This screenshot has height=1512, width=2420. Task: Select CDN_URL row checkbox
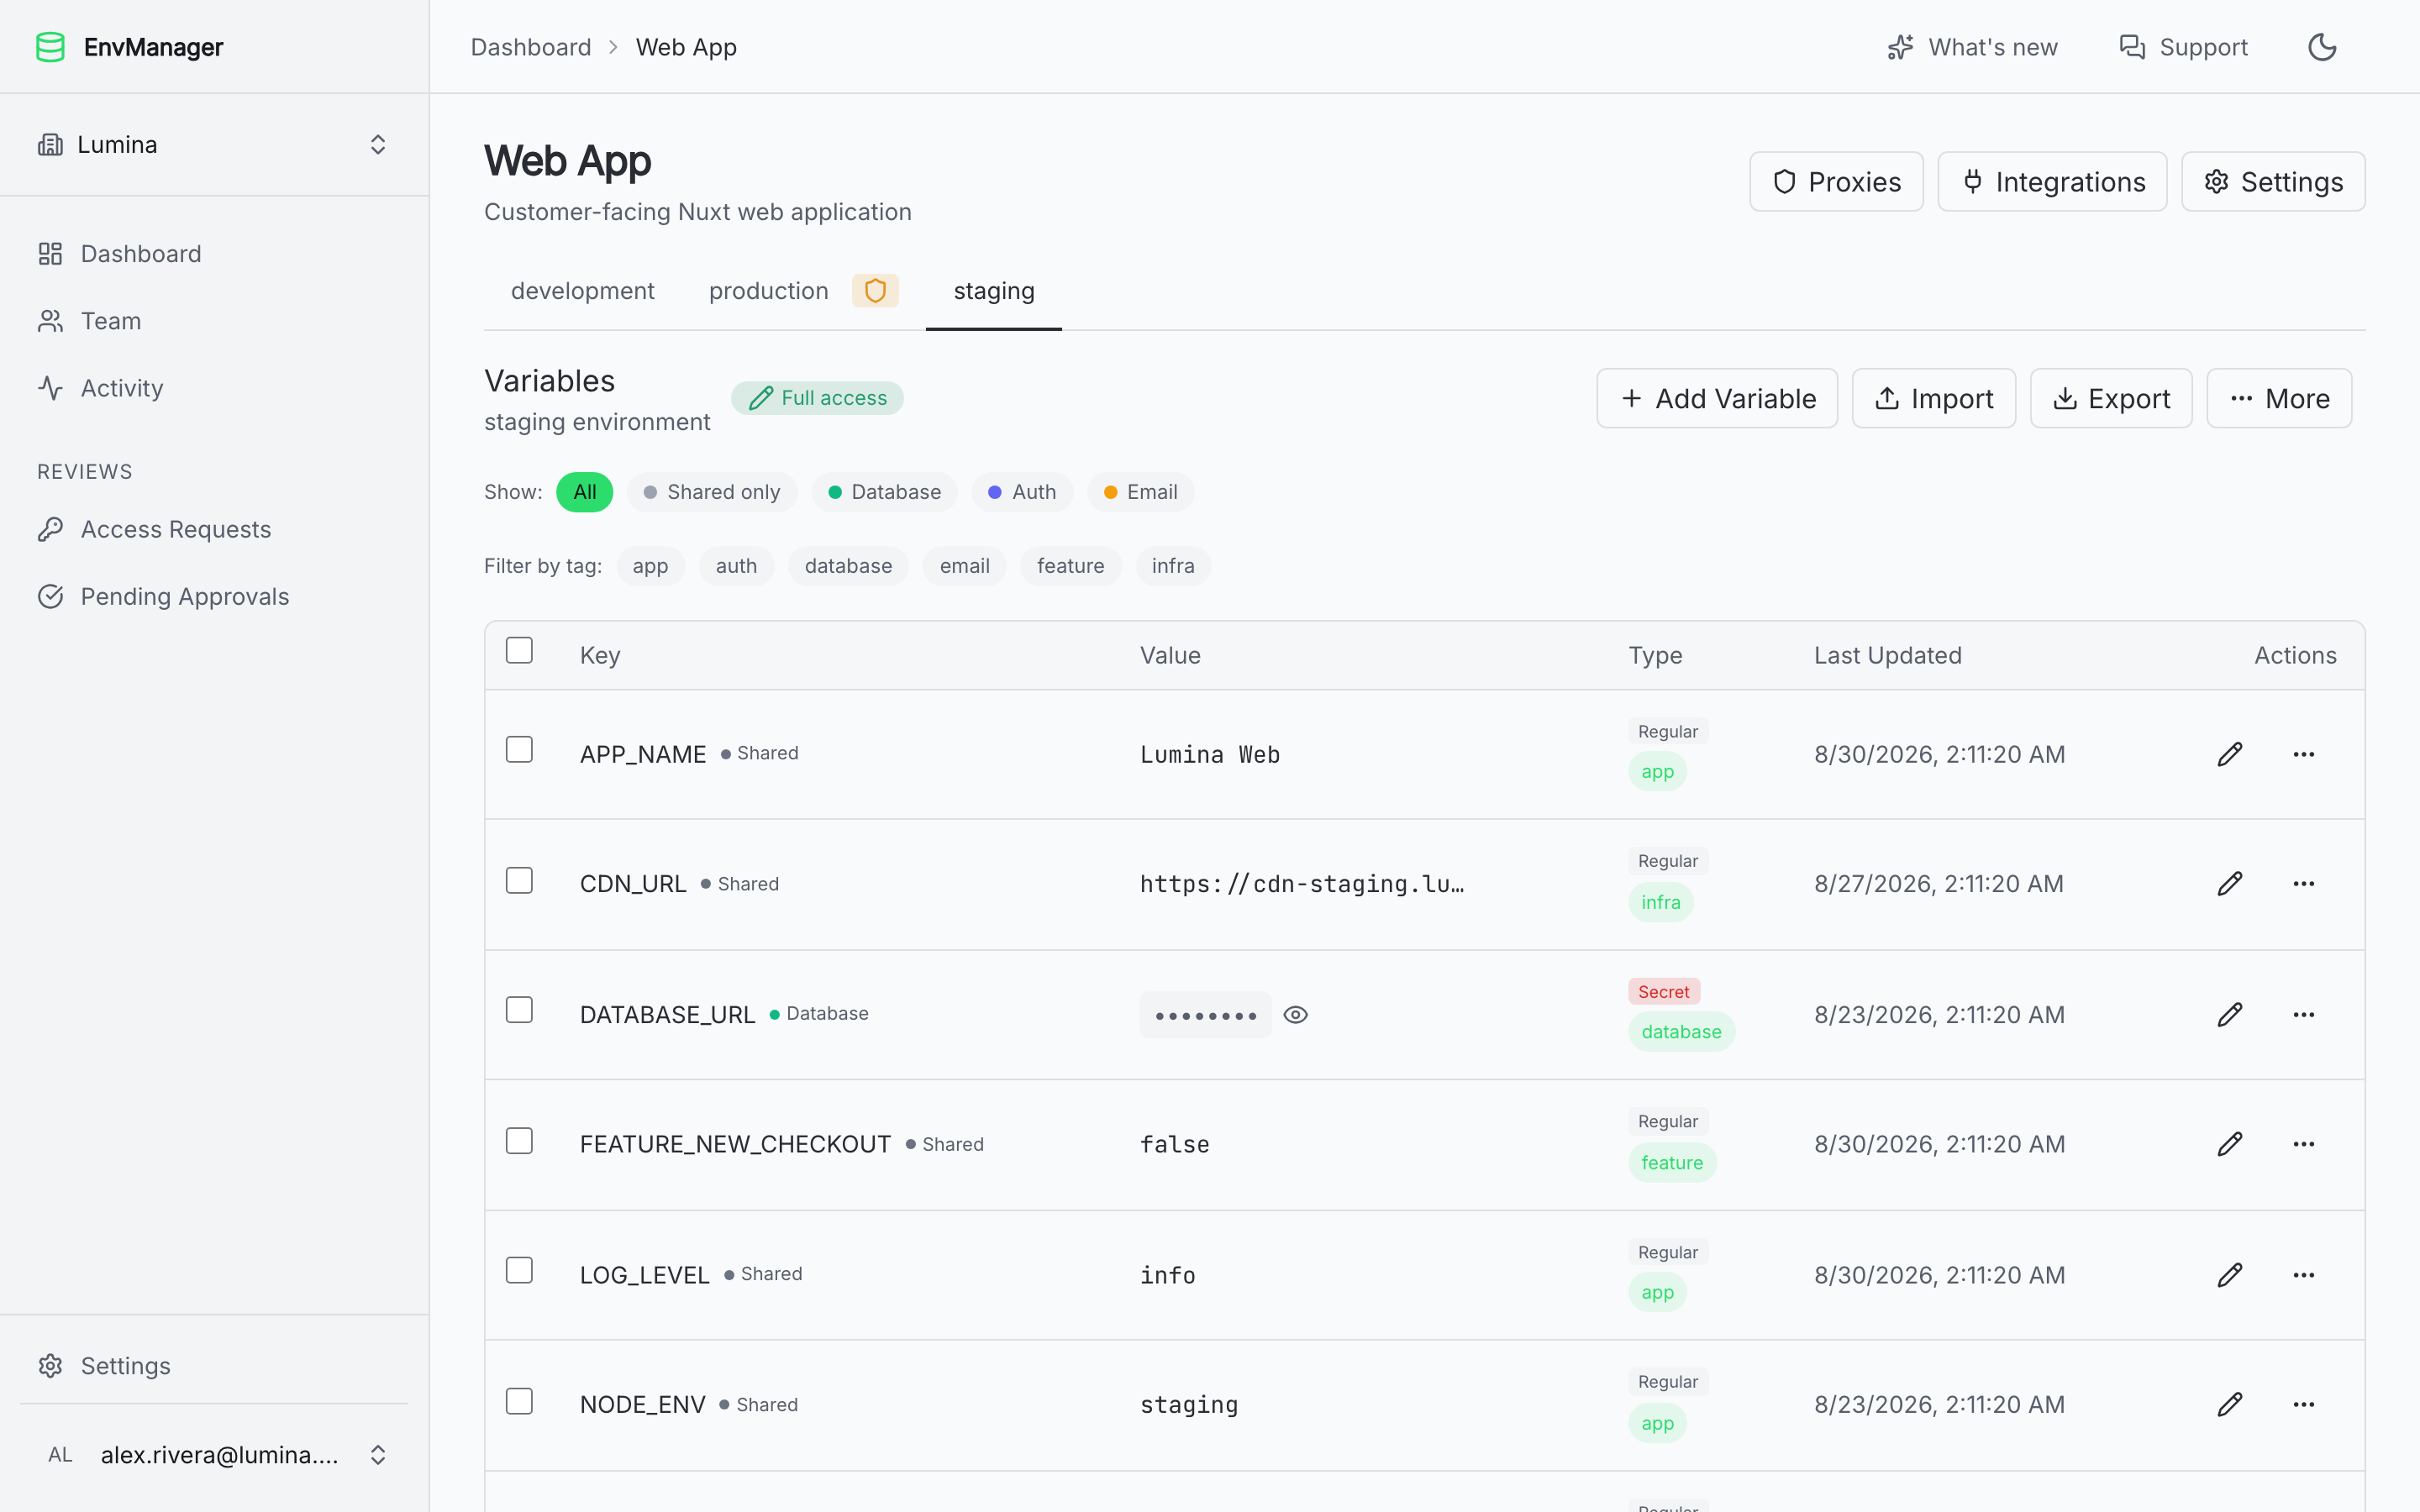click(519, 880)
